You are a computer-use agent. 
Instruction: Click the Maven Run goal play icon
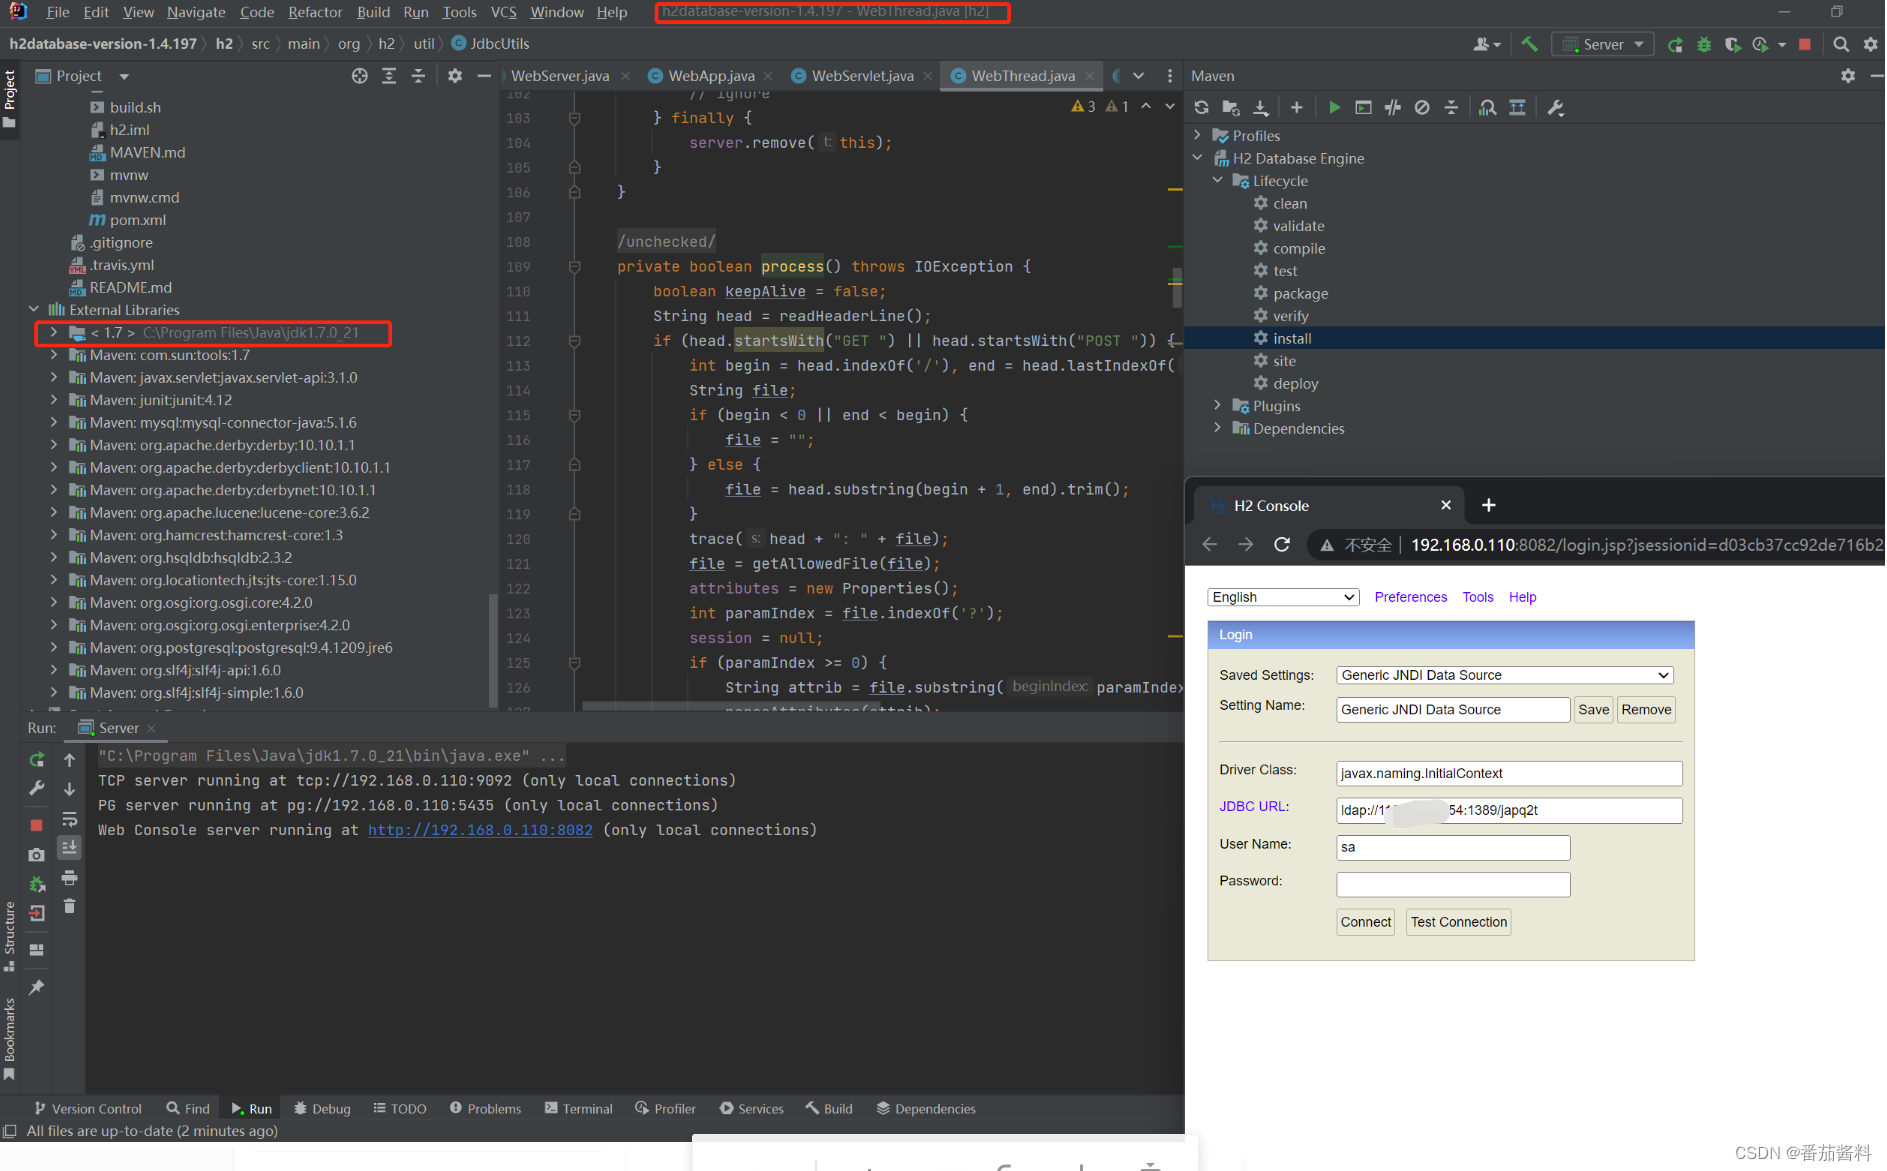point(1334,108)
